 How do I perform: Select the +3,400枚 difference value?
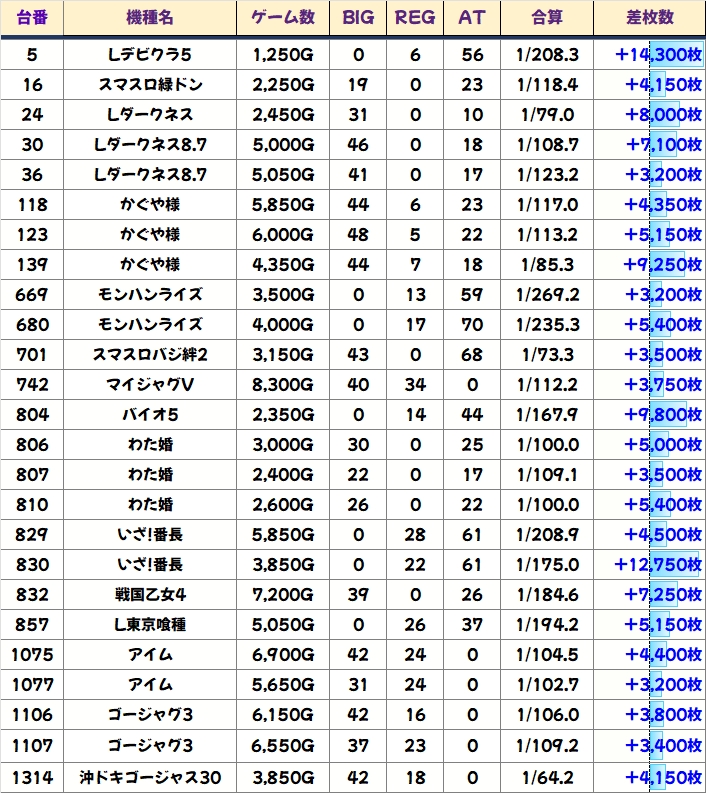click(x=664, y=745)
